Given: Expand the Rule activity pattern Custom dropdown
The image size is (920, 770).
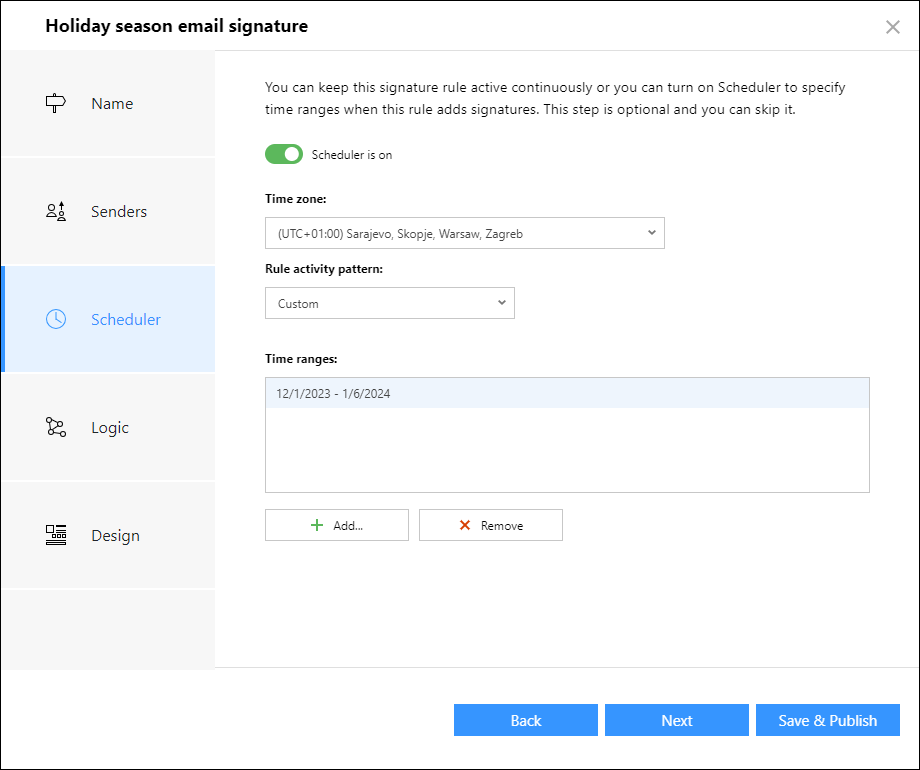Looking at the screenshot, I should (390, 303).
